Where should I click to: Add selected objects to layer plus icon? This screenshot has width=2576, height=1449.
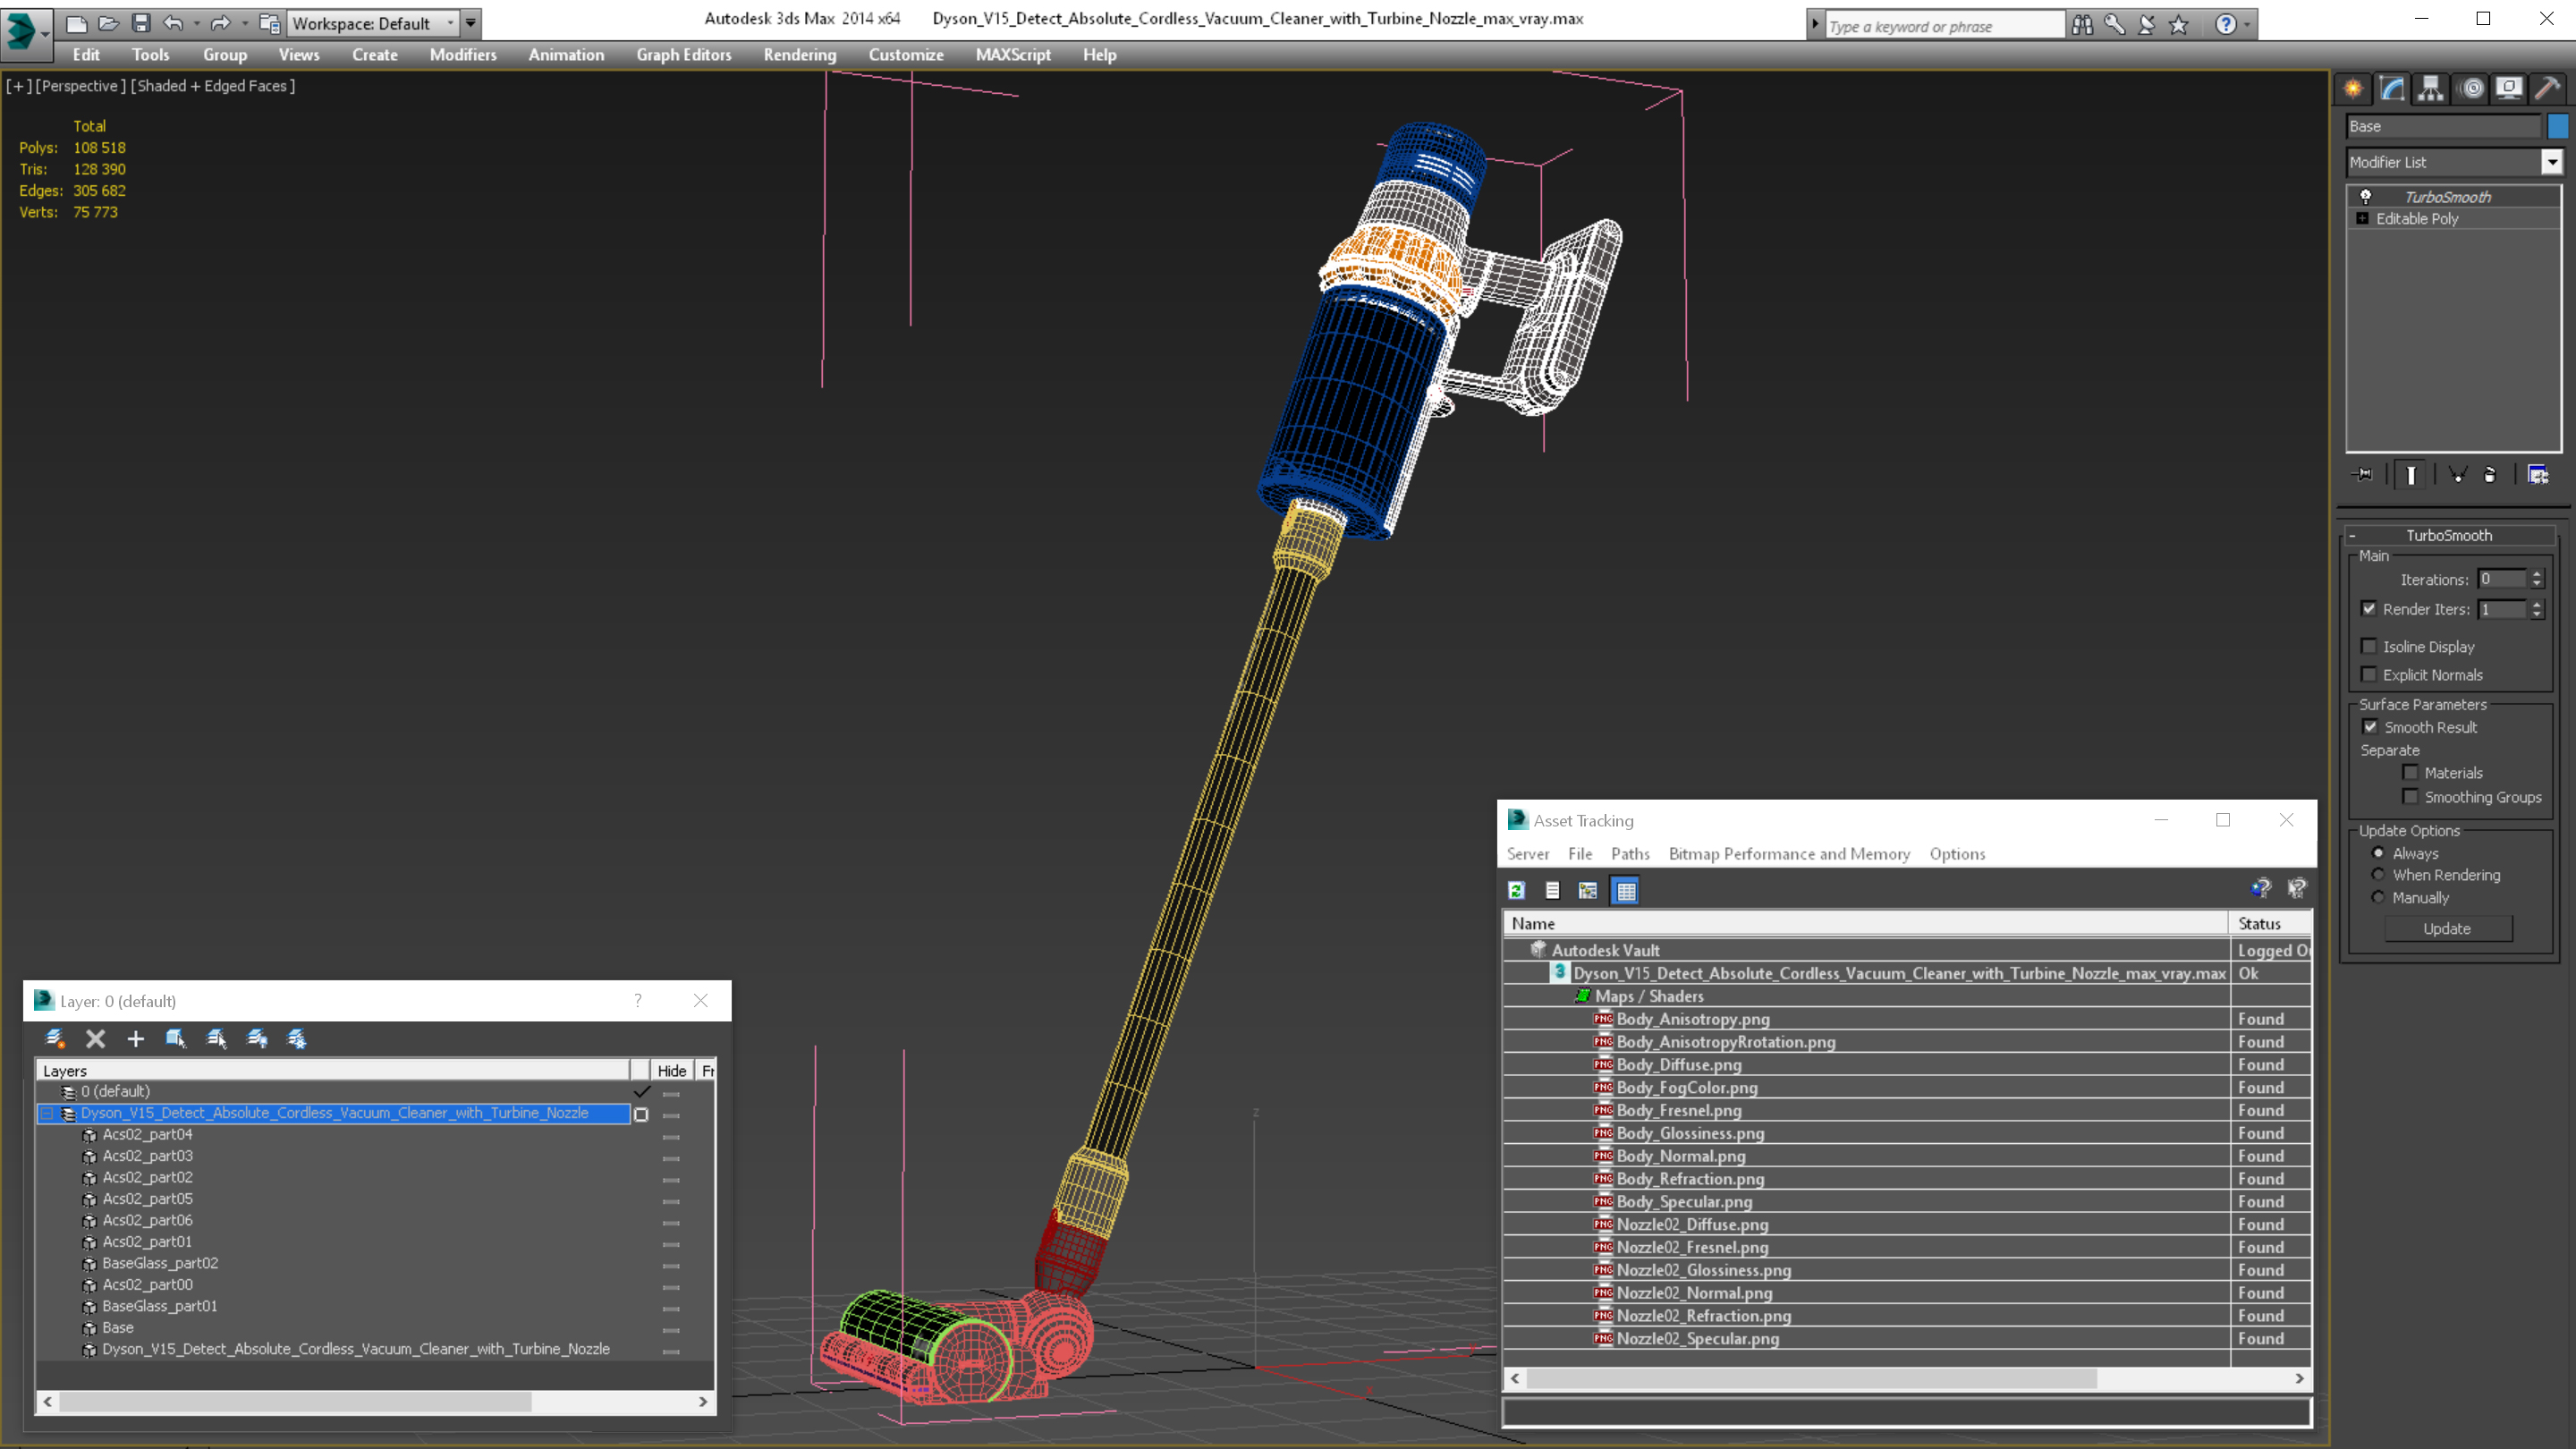136,1038
